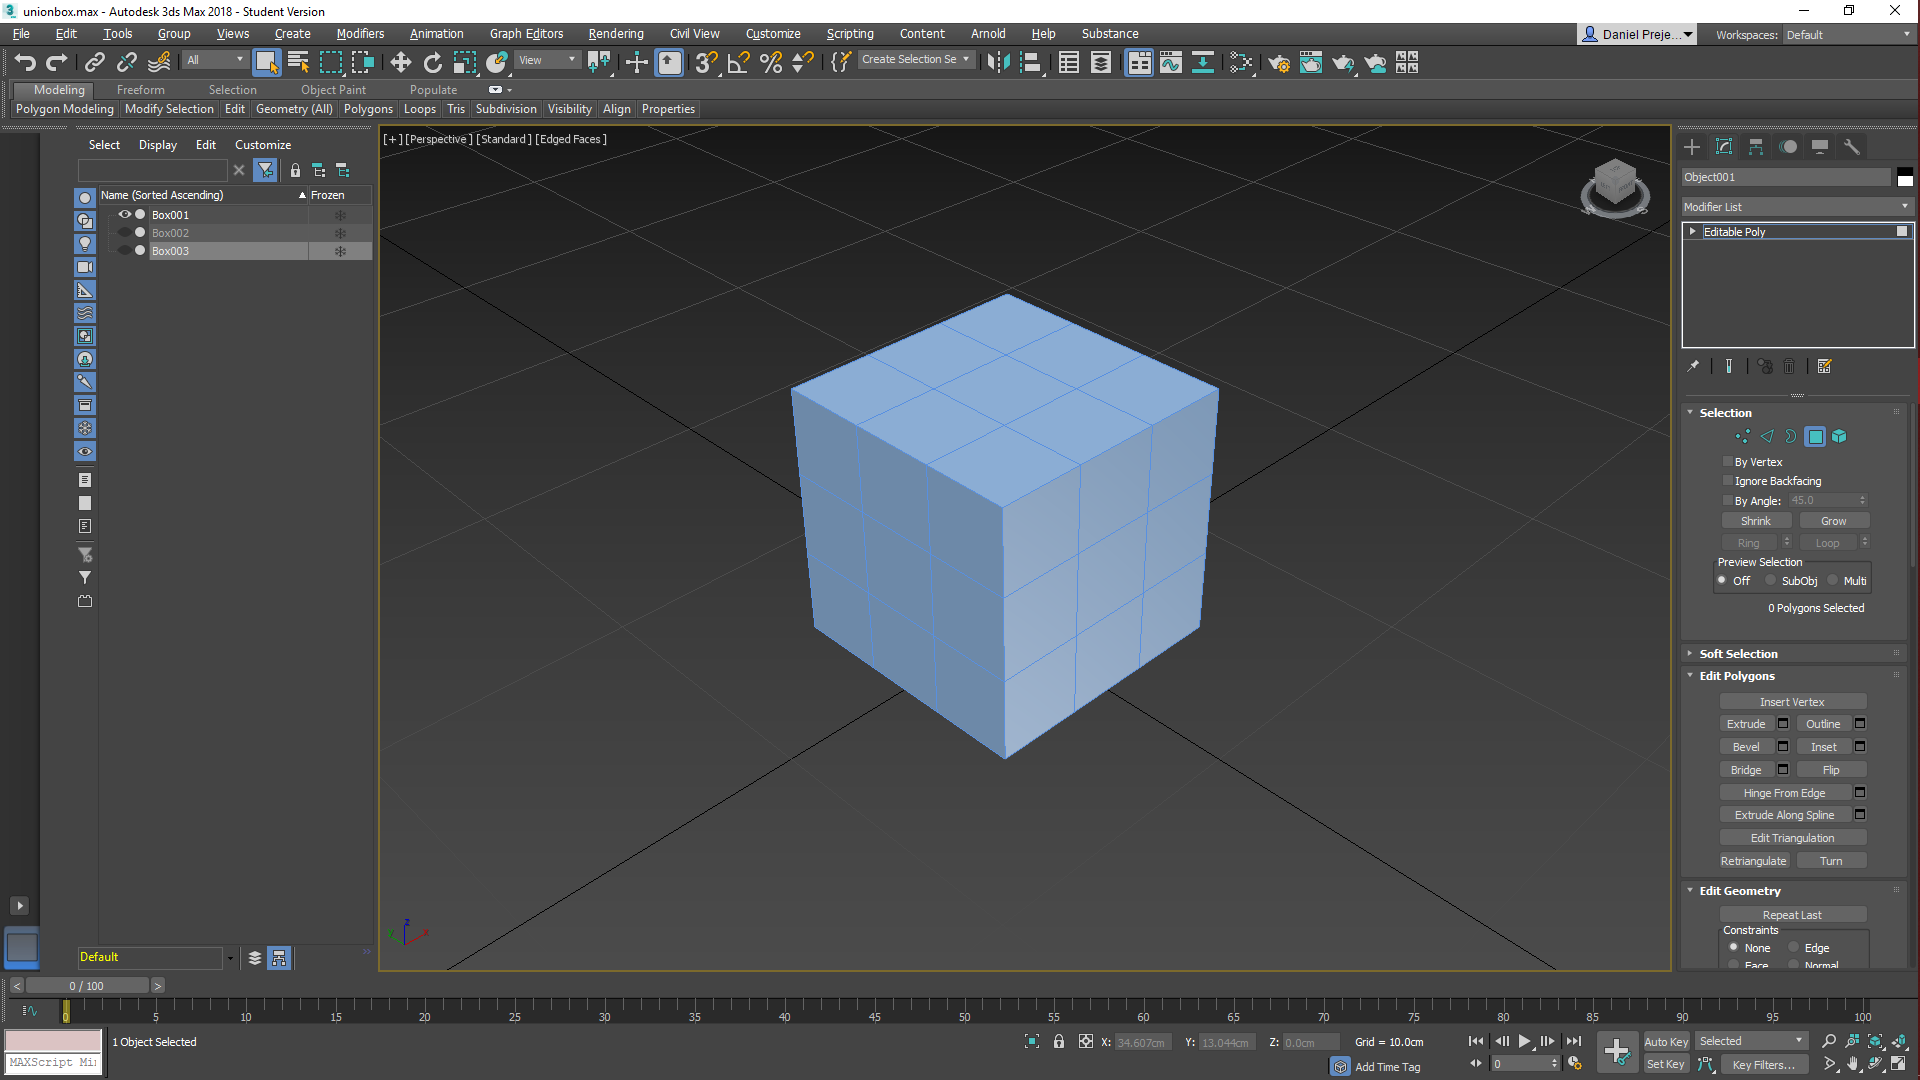
Task: Pin the modifier stack
Action: tap(1694, 366)
